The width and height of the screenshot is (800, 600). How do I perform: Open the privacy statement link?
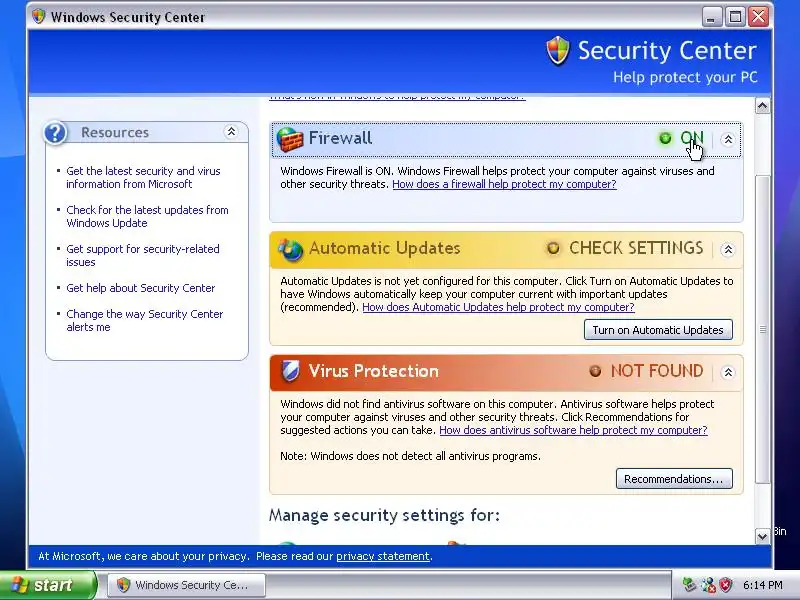tap(383, 556)
